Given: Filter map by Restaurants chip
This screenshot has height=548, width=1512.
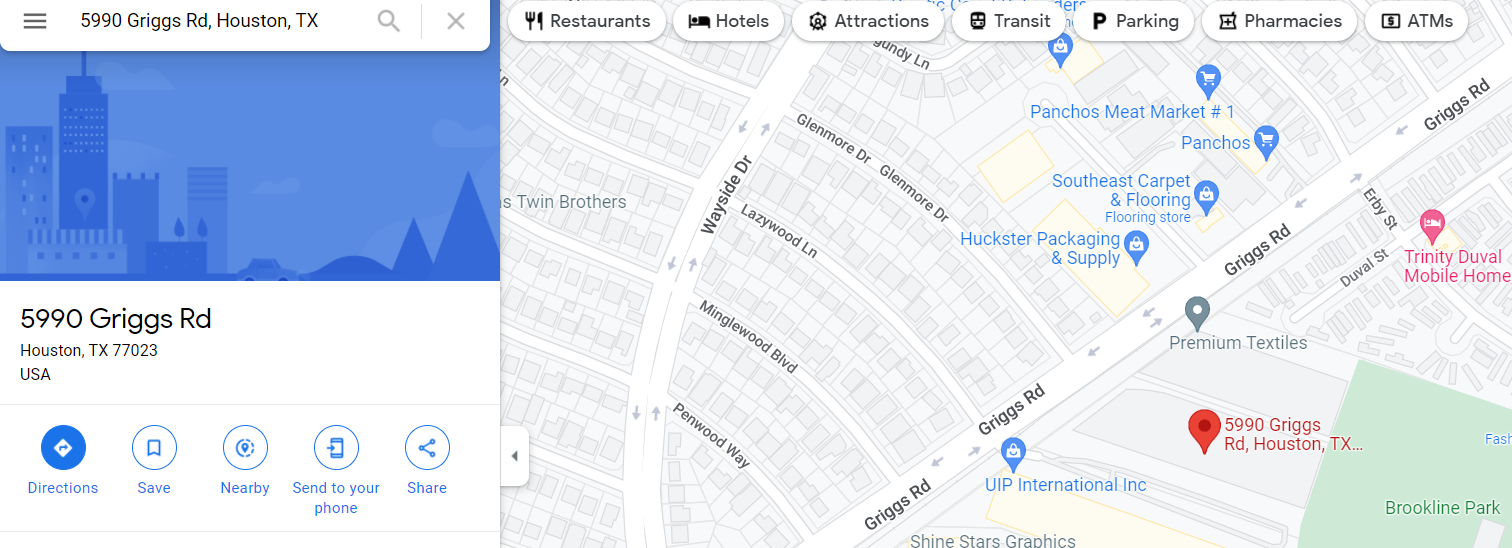Looking at the screenshot, I should [587, 21].
